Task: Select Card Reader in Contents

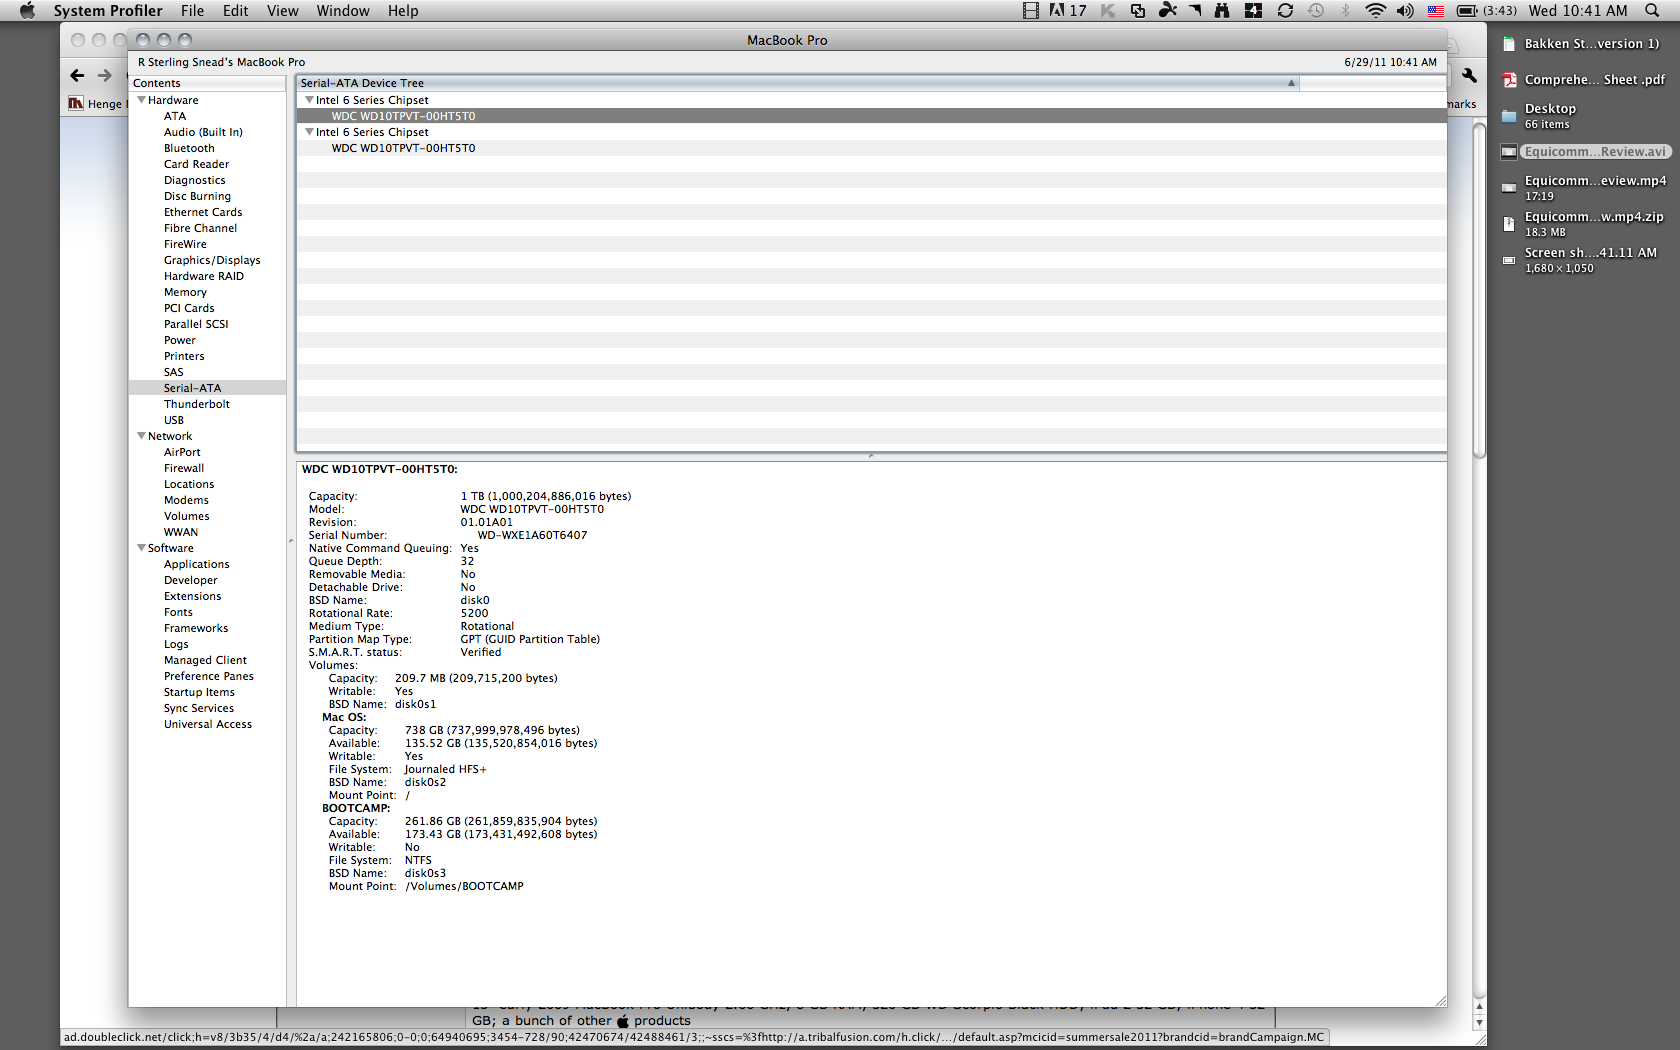Action: [x=196, y=164]
